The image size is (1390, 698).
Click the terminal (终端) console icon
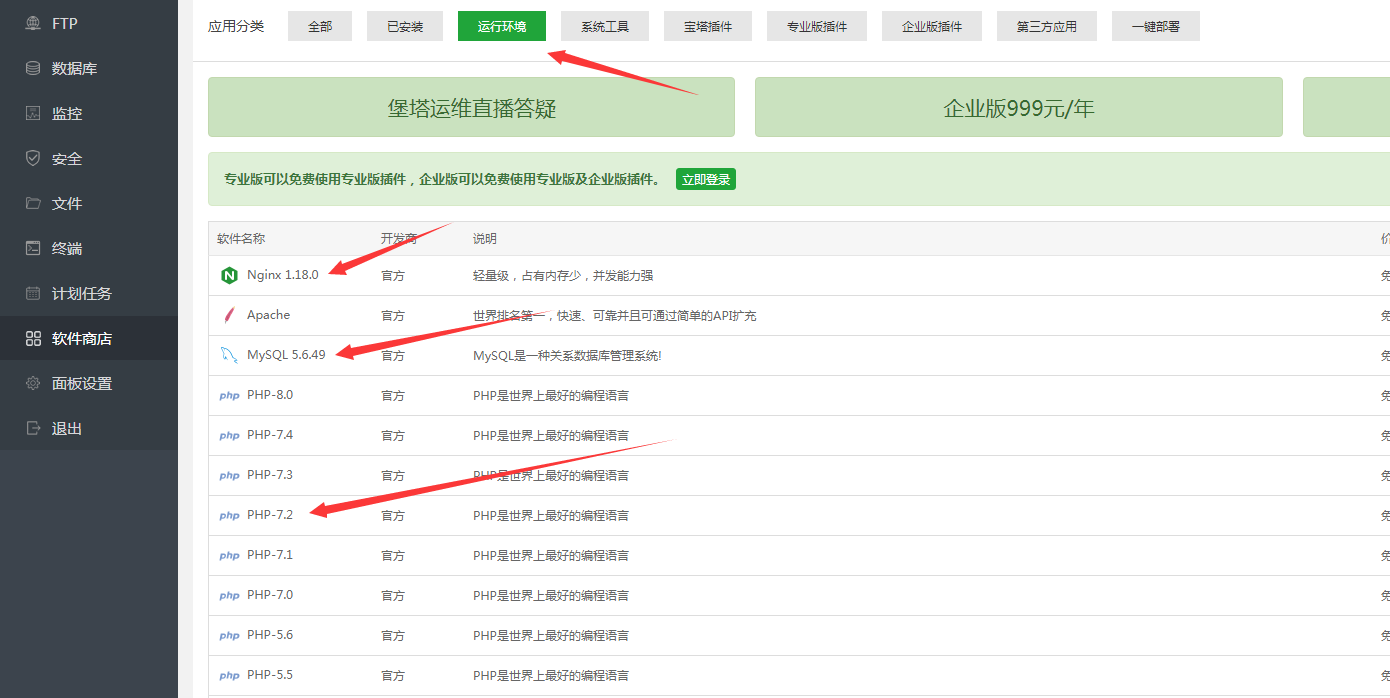(x=33, y=248)
